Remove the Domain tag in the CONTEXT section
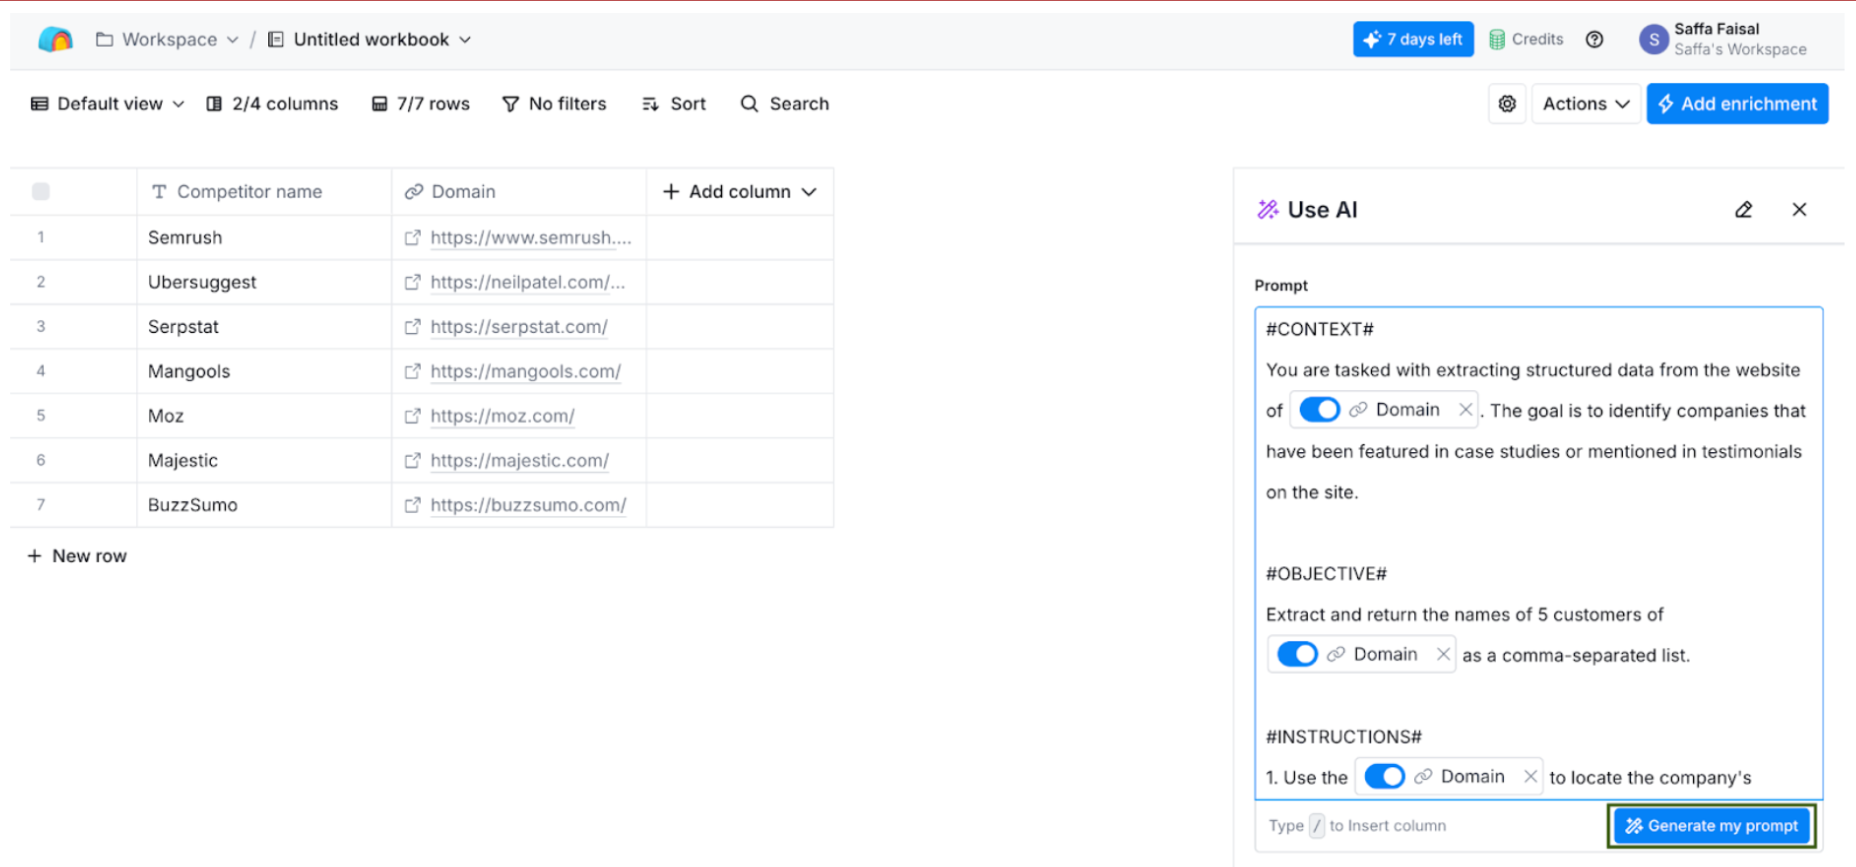The image size is (1856, 867). [x=1465, y=410]
